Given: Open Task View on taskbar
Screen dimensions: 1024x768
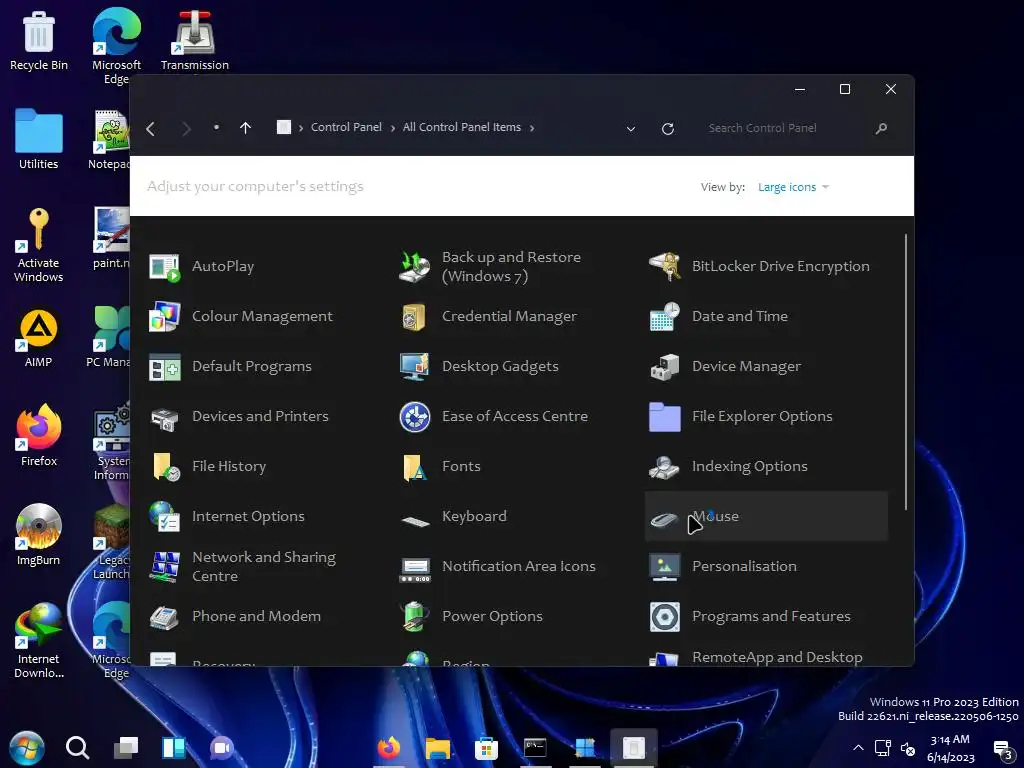Looking at the screenshot, I should 125,748.
